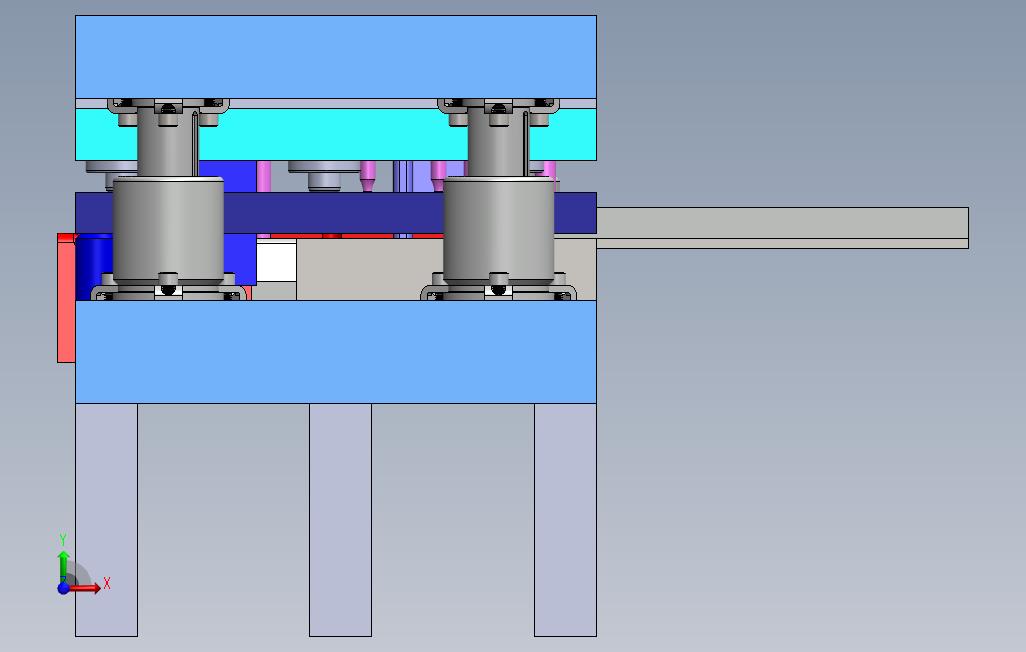Select the top blue plate of the assembly
The width and height of the screenshot is (1026, 652).
click(x=336, y=57)
